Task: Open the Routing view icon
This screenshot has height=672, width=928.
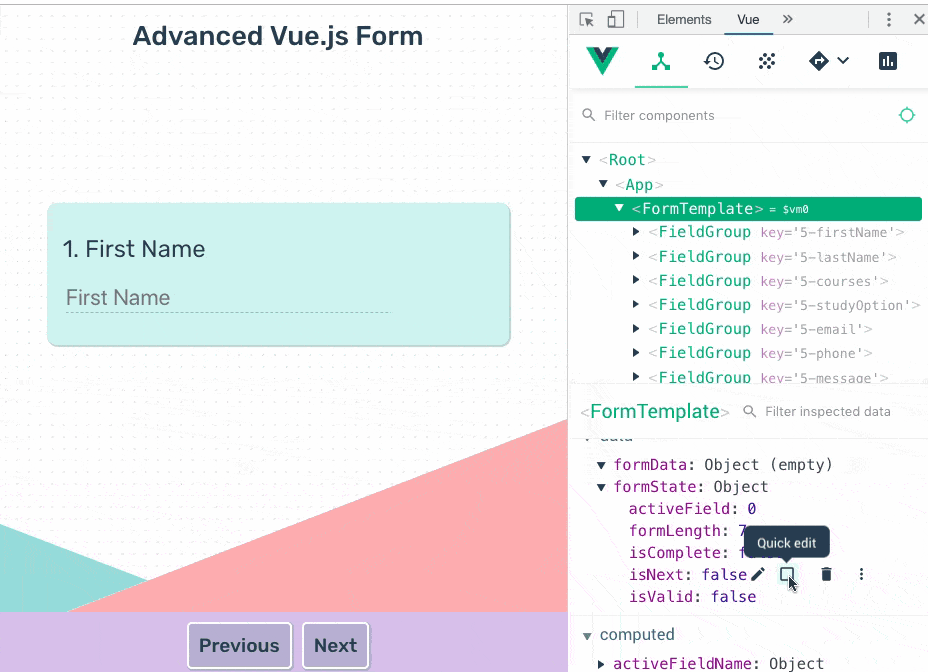Action: (819, 61)
